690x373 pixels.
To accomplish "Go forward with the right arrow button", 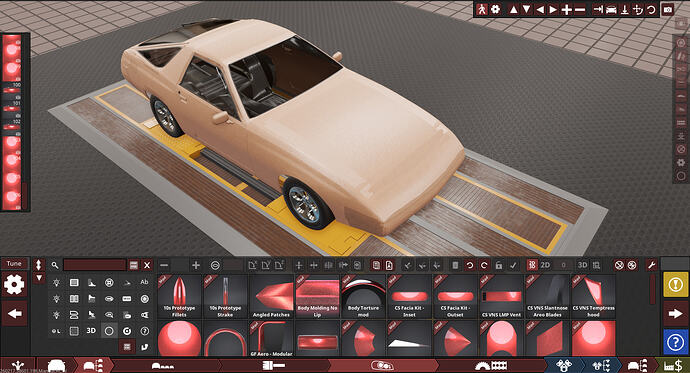I will point(675,313).
